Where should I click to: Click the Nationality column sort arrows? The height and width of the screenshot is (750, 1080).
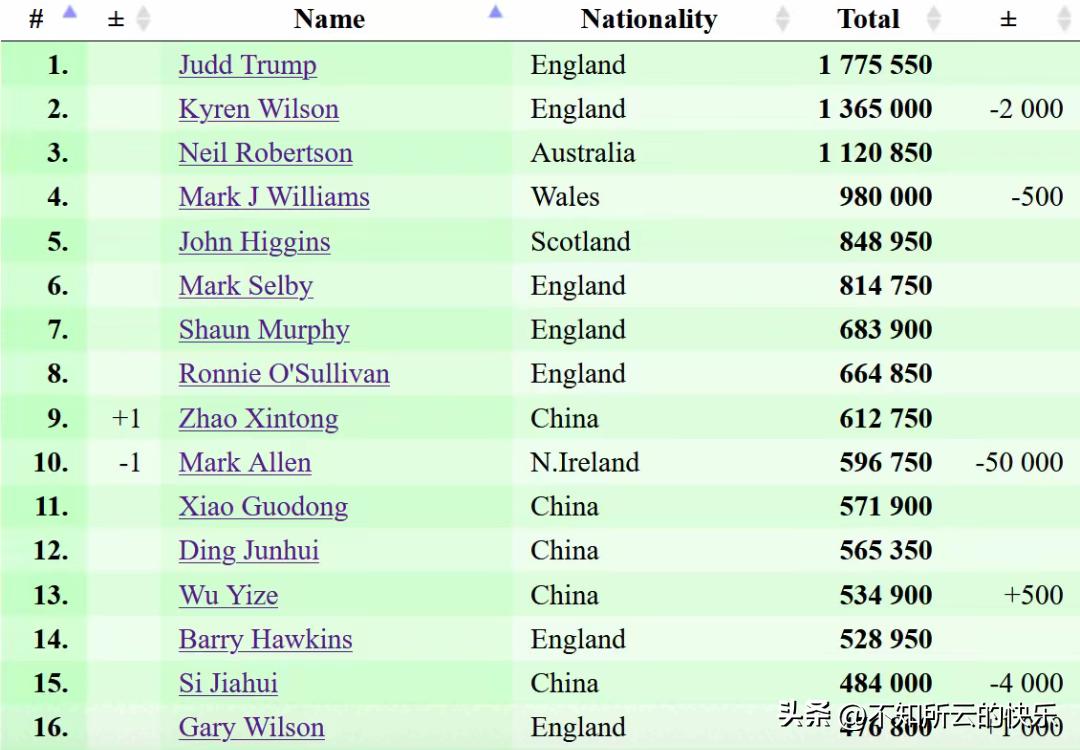[x=783, y=19]
